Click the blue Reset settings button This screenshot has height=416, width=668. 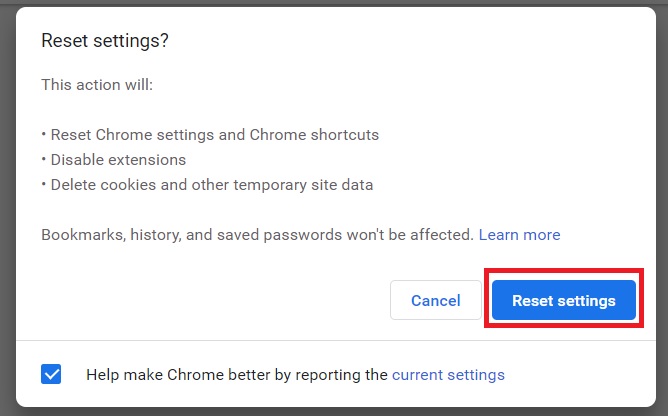click(563, 300)
